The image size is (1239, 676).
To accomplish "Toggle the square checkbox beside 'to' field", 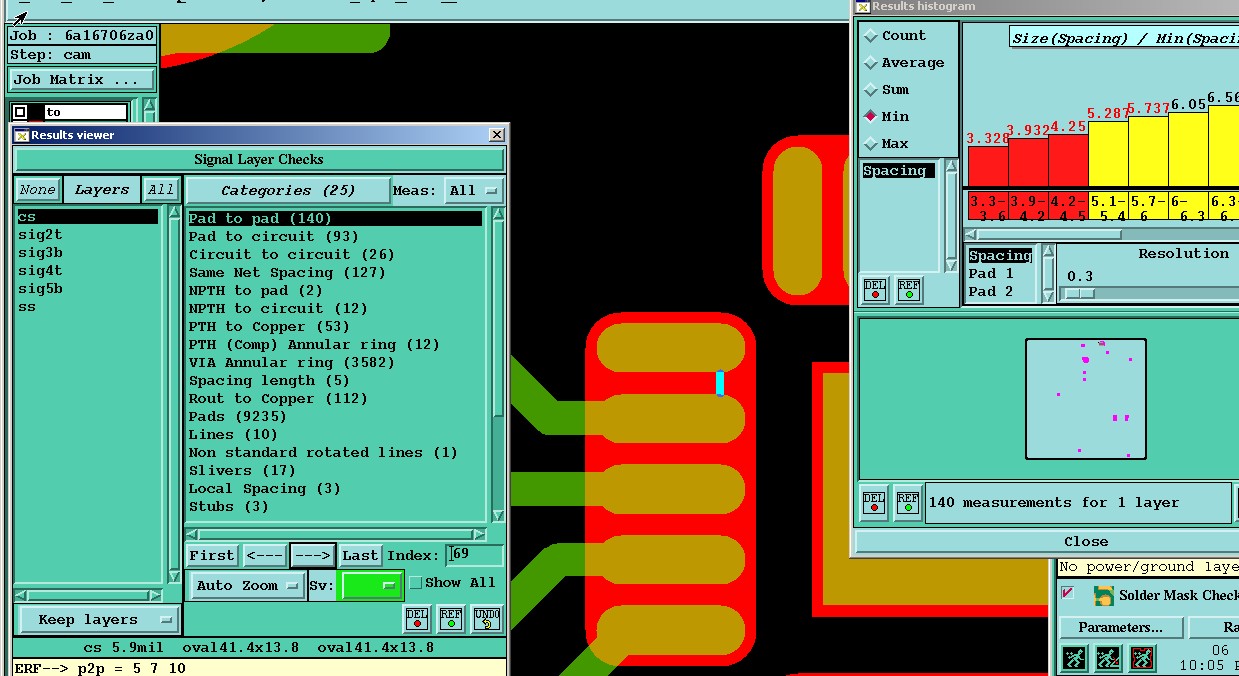I will pos(20,112).
